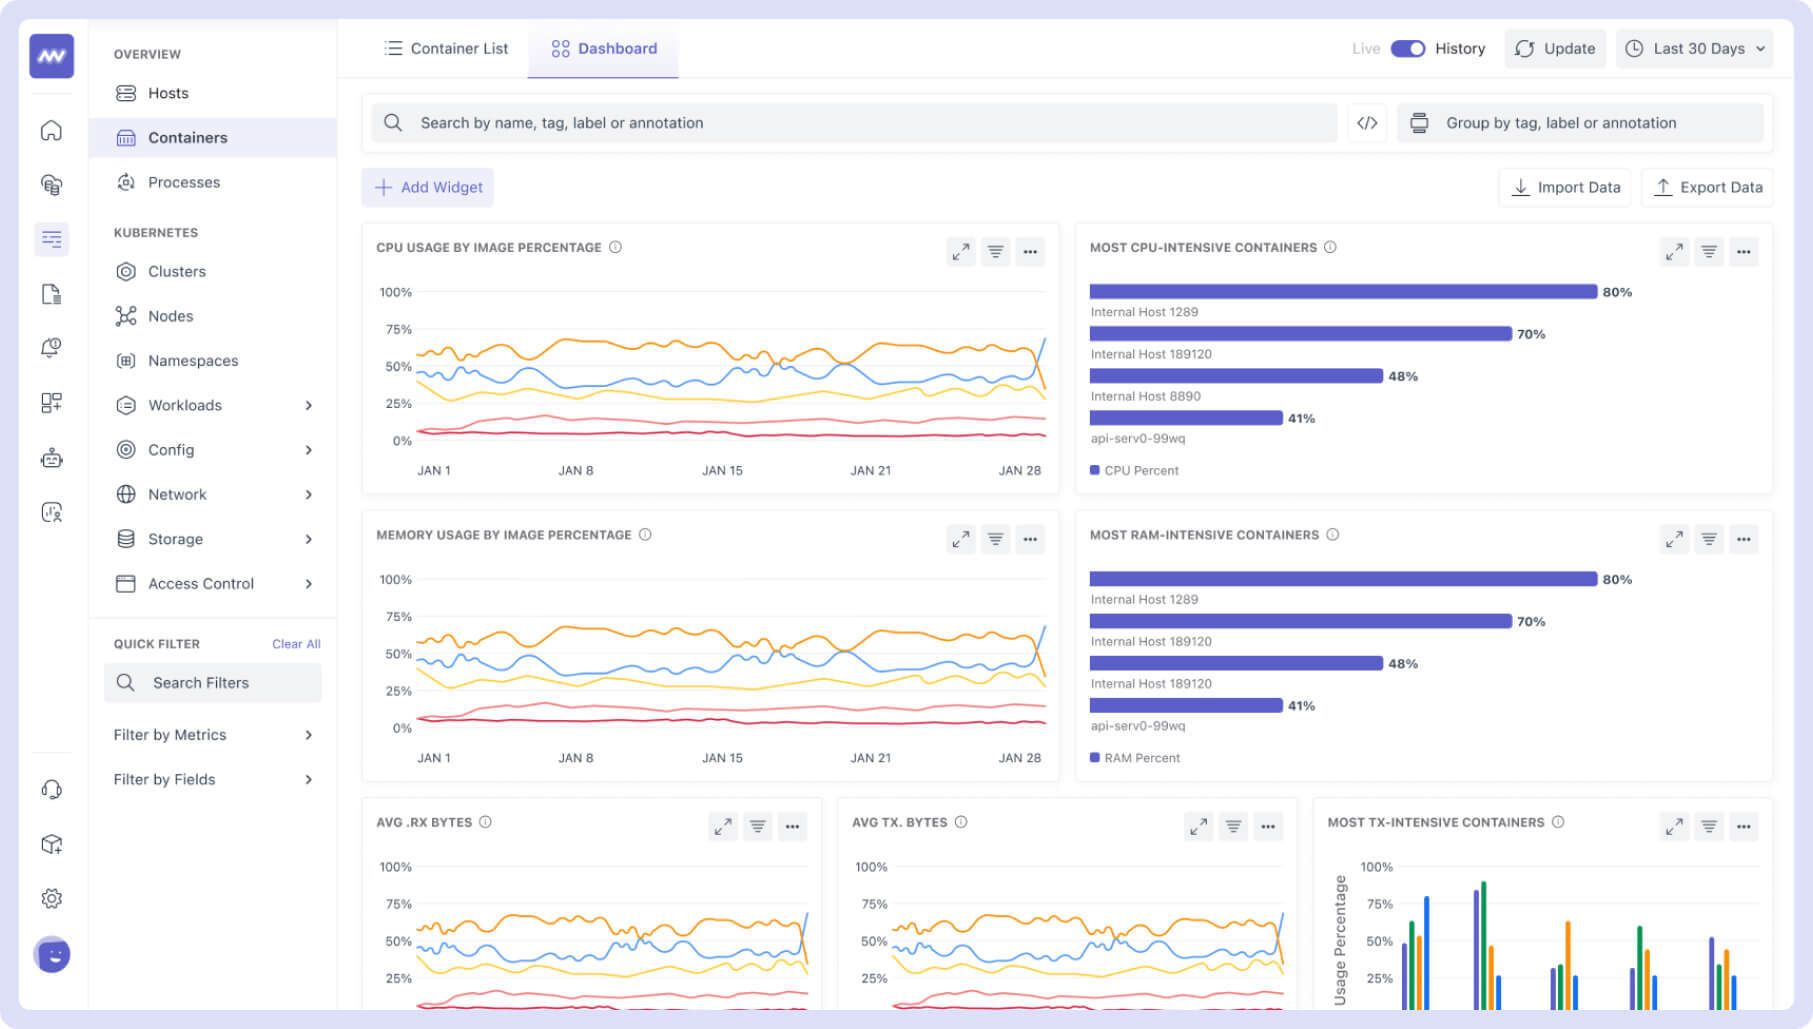Open filter options on Most CPU-Intensive Containers widget
1813x1029 pixels.
(1709, 252)
